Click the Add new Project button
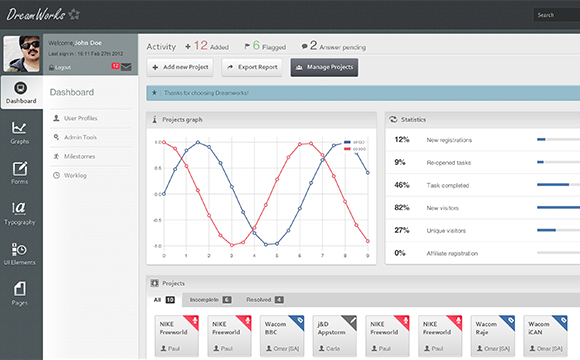The width and height of the screenshot is (580, 360). tap(180, 67)
